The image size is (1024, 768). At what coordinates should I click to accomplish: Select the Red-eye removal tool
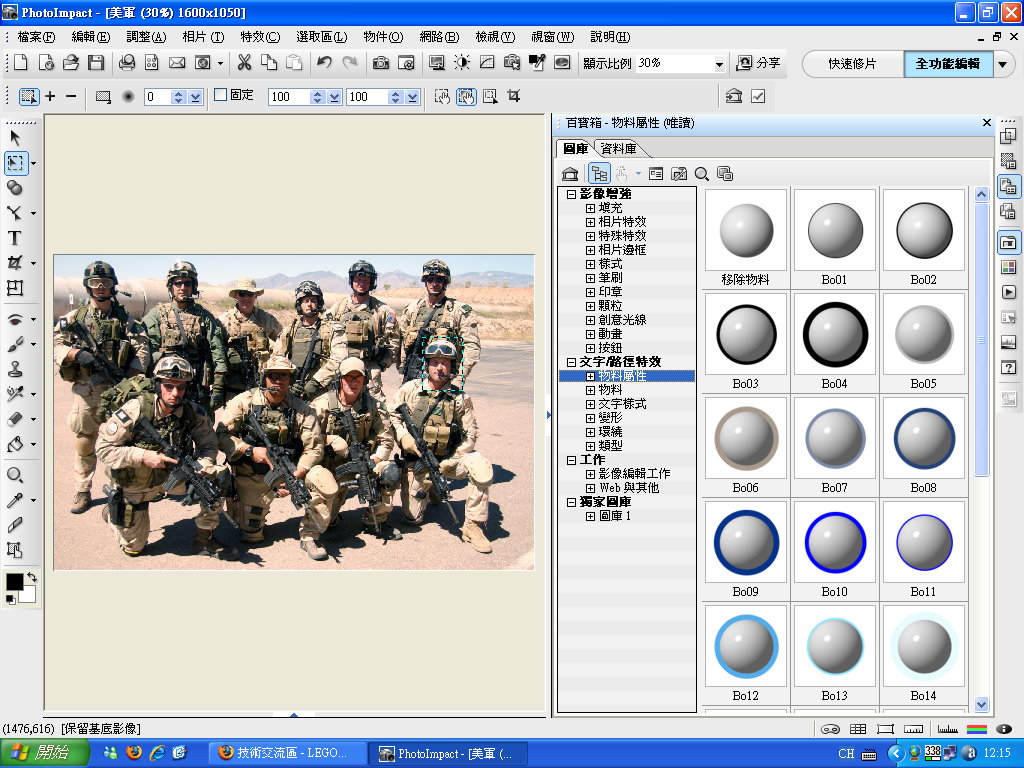(15, 319)
